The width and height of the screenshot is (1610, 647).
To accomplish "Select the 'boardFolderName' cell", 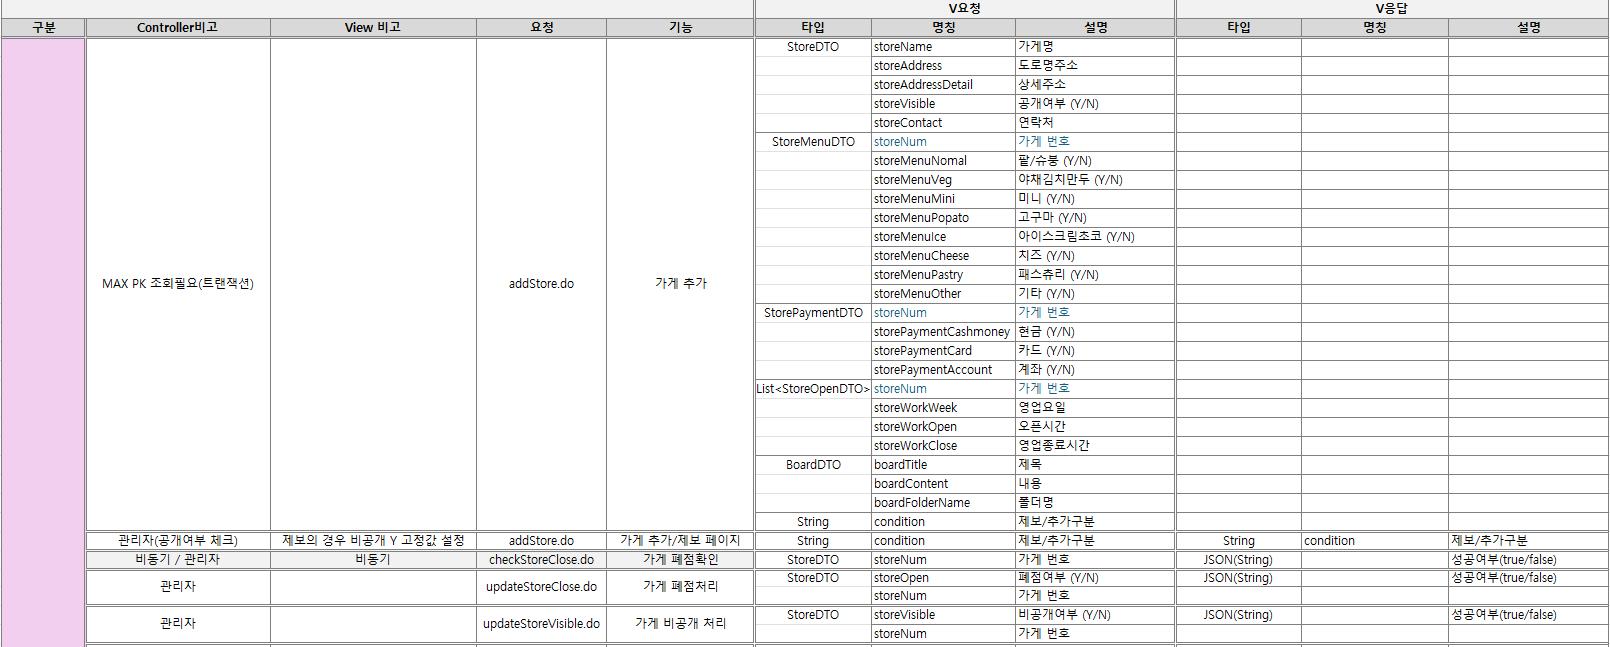I will [x=943, y=503].
